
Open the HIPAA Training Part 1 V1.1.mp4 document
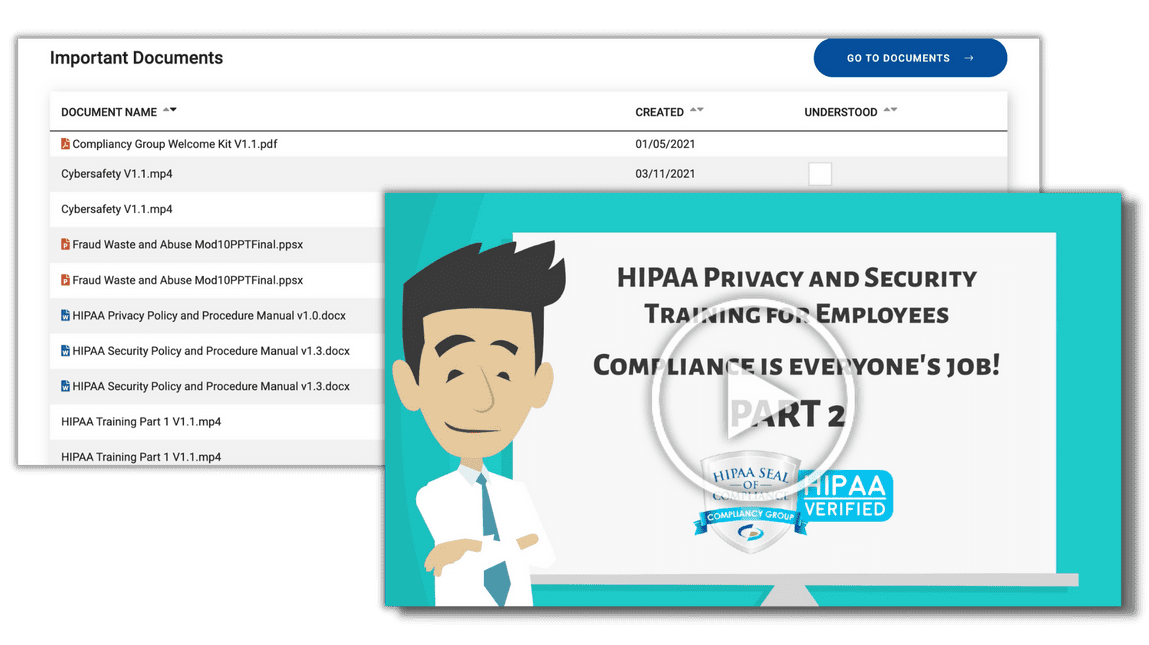click(130, 422)
